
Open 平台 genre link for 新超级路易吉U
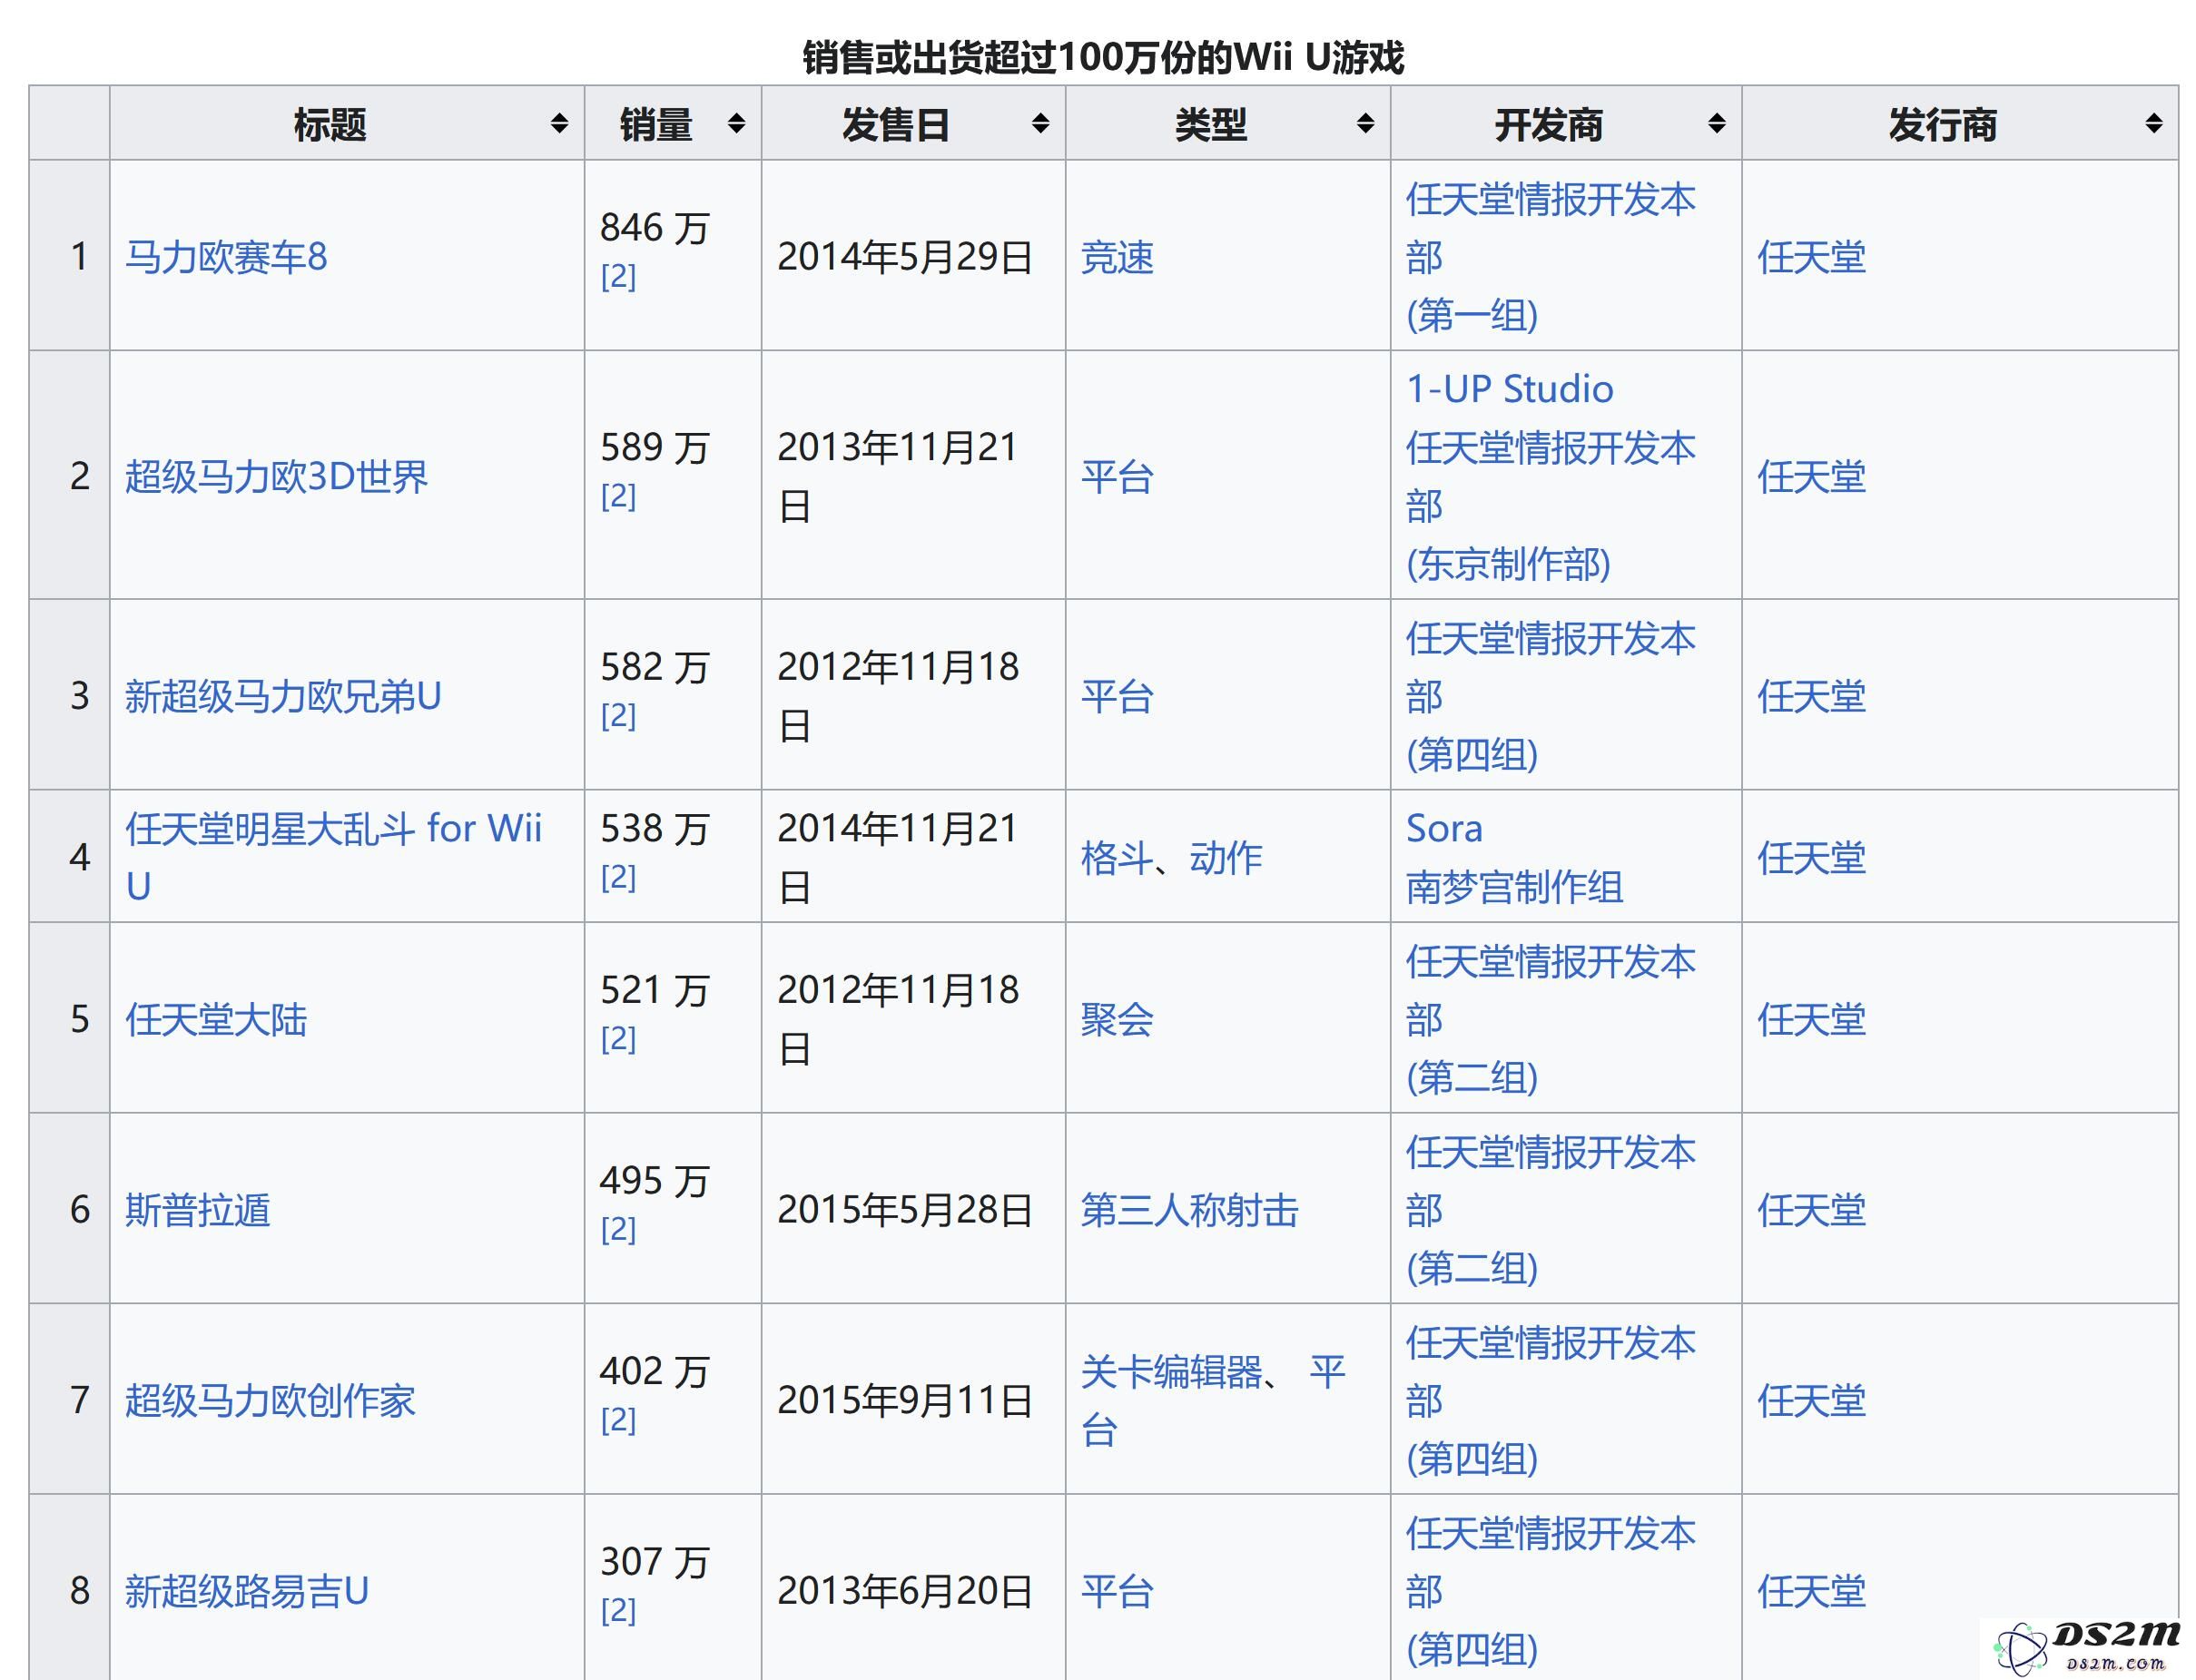tap(1117, 1591)
